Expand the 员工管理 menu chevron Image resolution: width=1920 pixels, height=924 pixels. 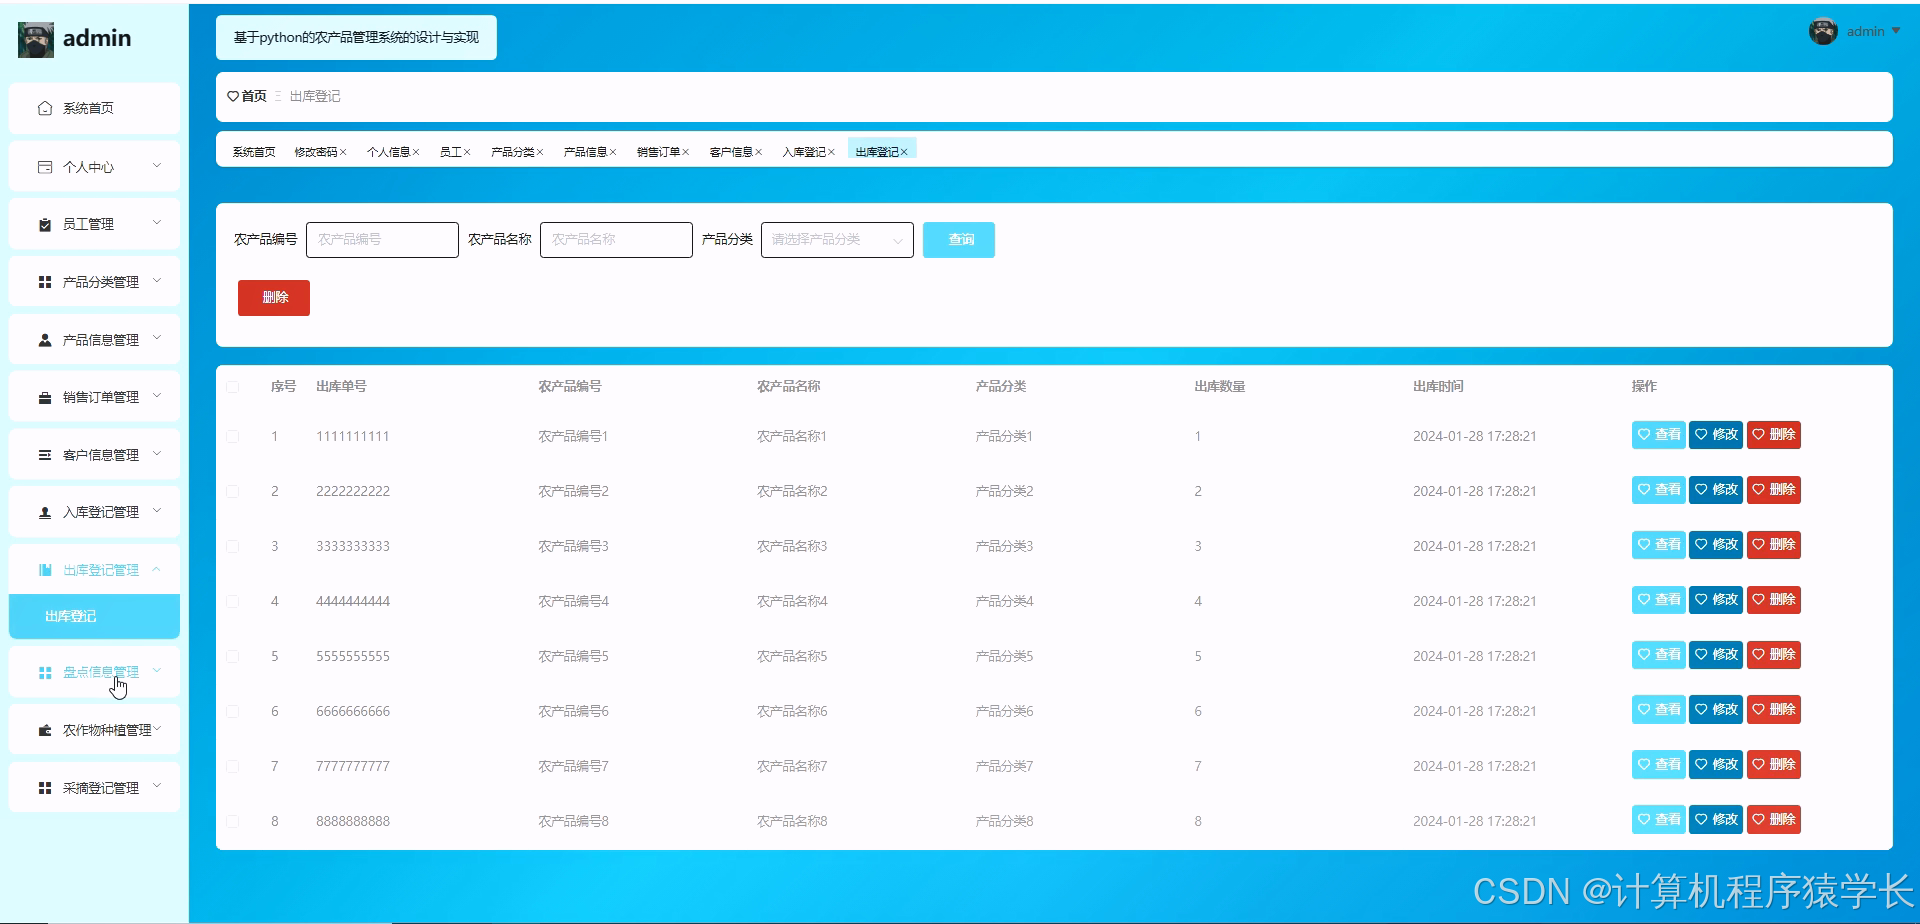tap(157, 222)
